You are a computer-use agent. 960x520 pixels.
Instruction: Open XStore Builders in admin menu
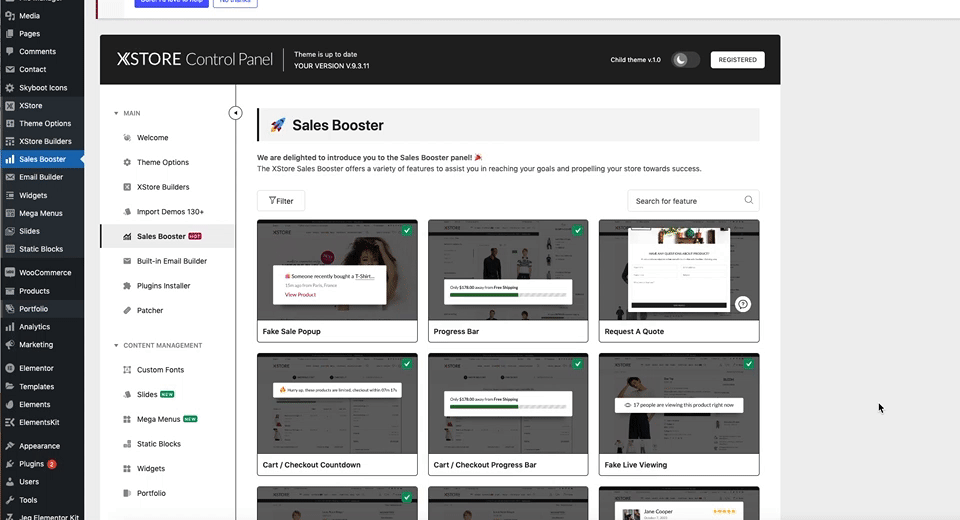tap(45, 141)
